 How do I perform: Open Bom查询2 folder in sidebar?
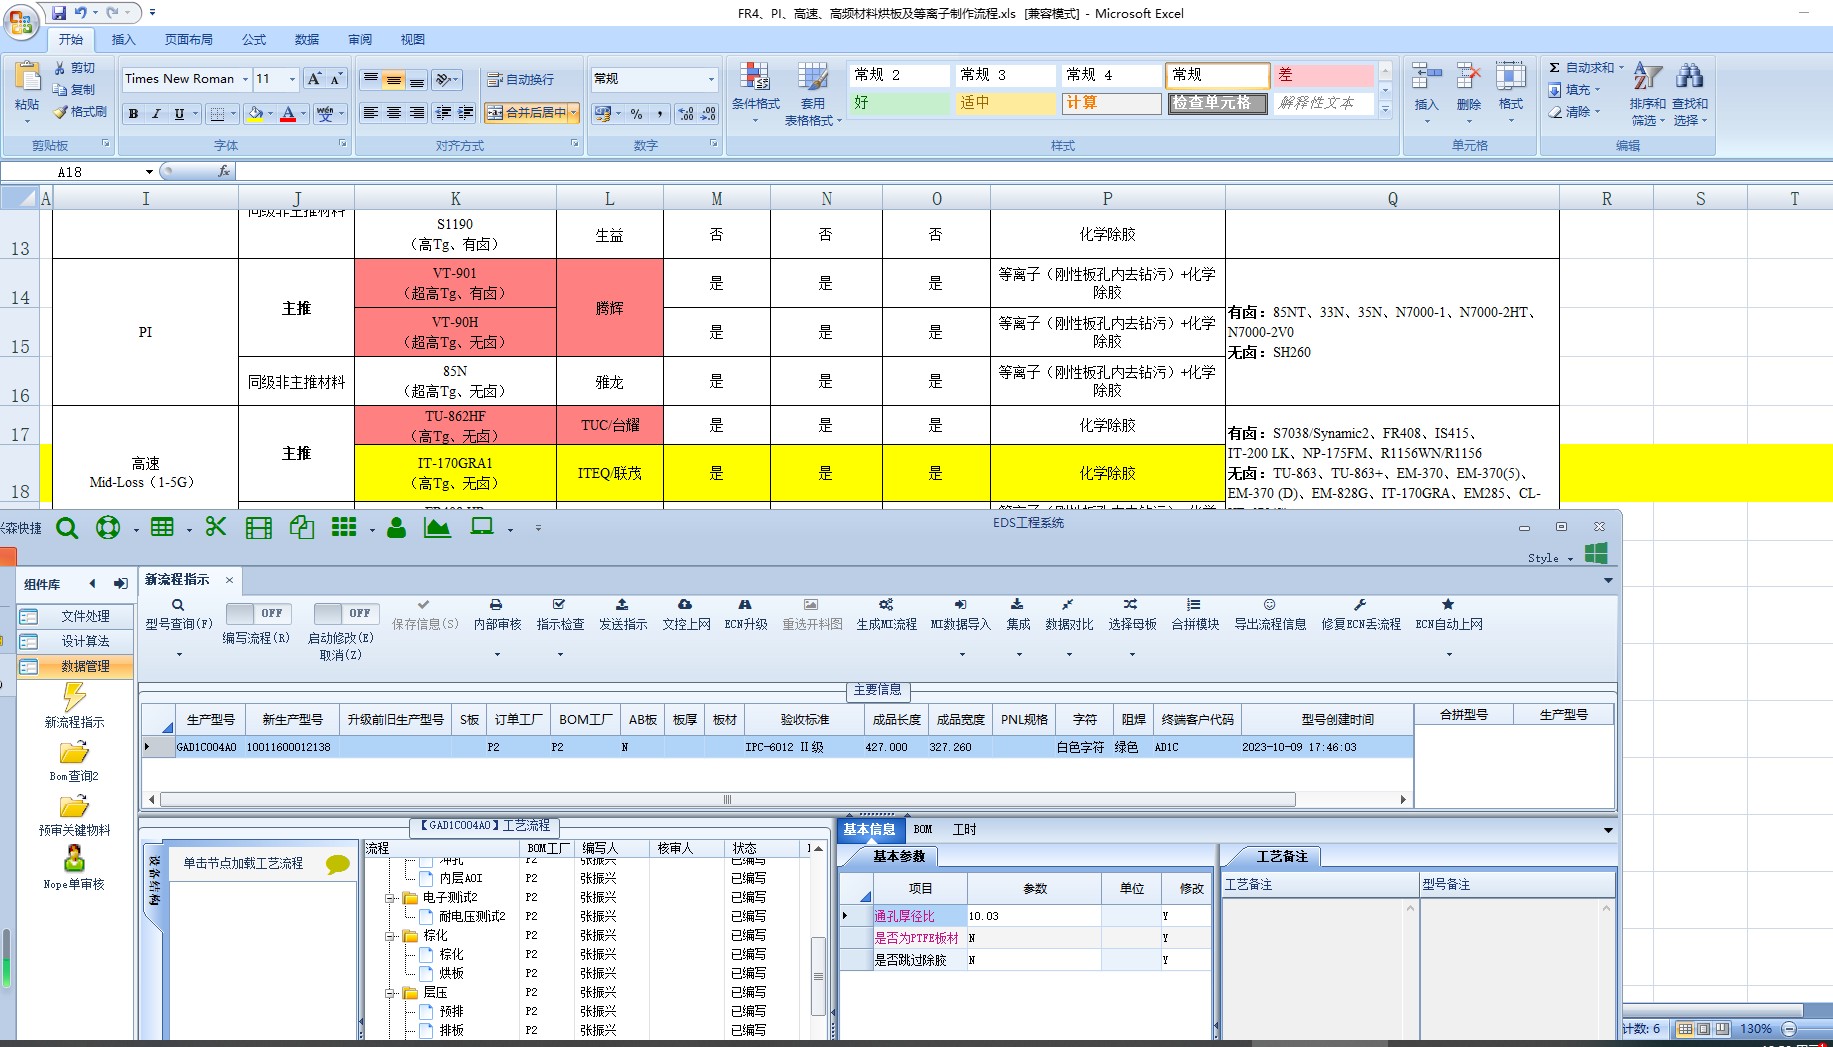point(74,752)
